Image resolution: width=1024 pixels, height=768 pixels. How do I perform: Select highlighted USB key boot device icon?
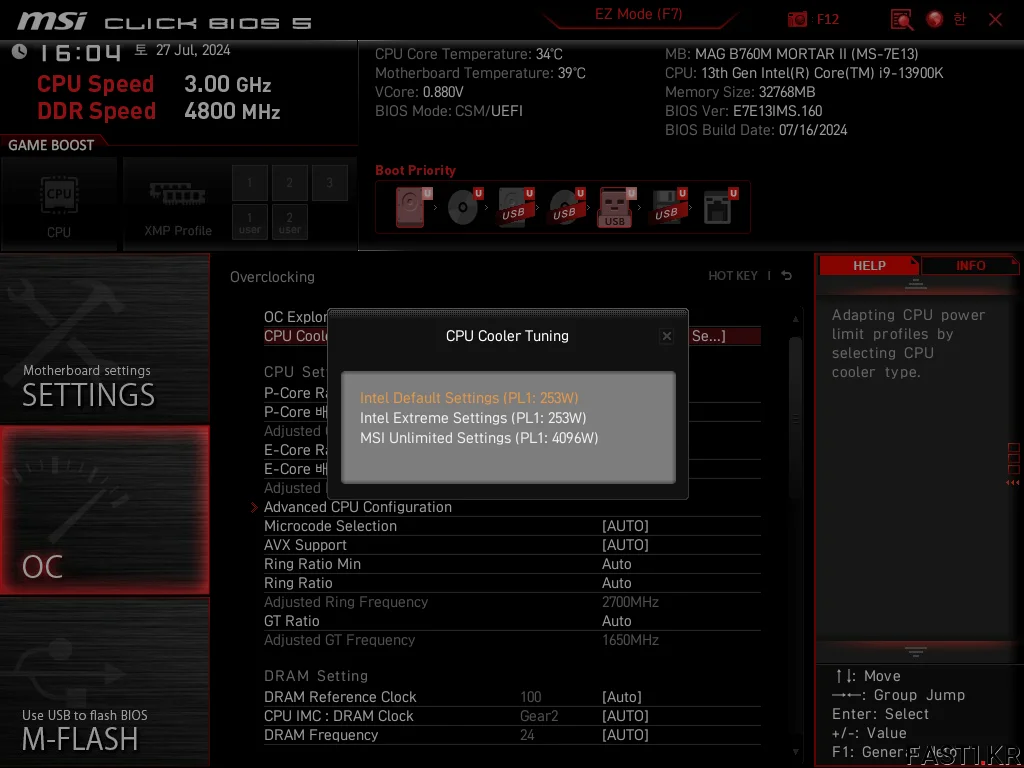click(616, 207)
